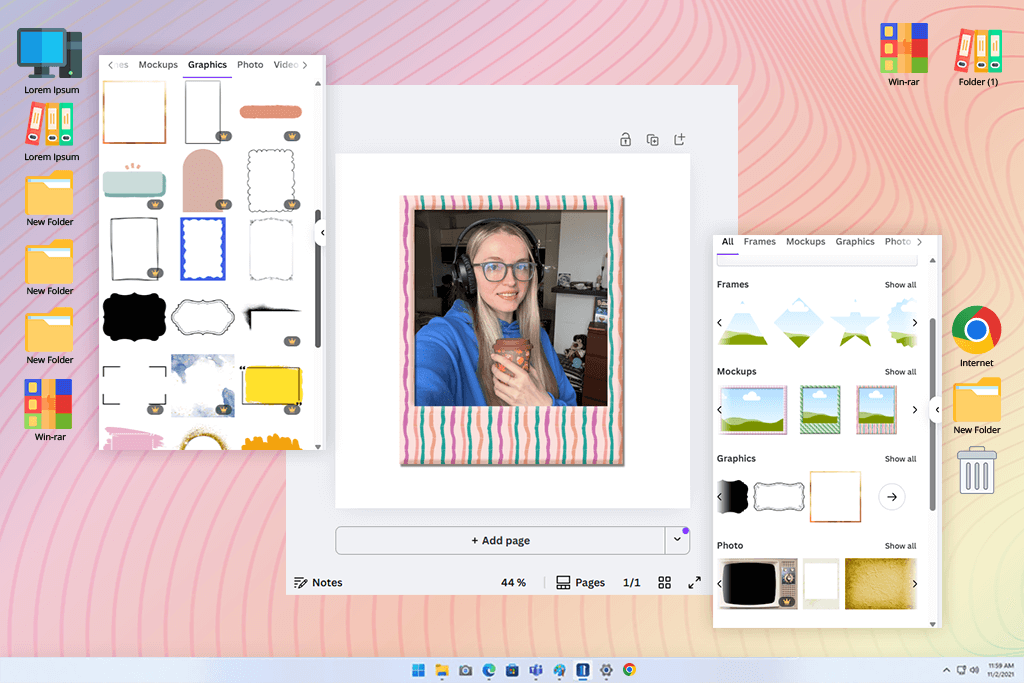
Task: Open the Lorem Ipsum computer desktop icon
Action: (x=50, y=61)
